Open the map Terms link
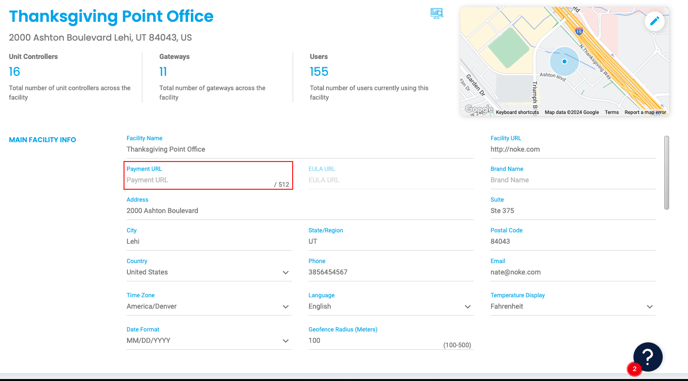 click(x=612, y=112)
